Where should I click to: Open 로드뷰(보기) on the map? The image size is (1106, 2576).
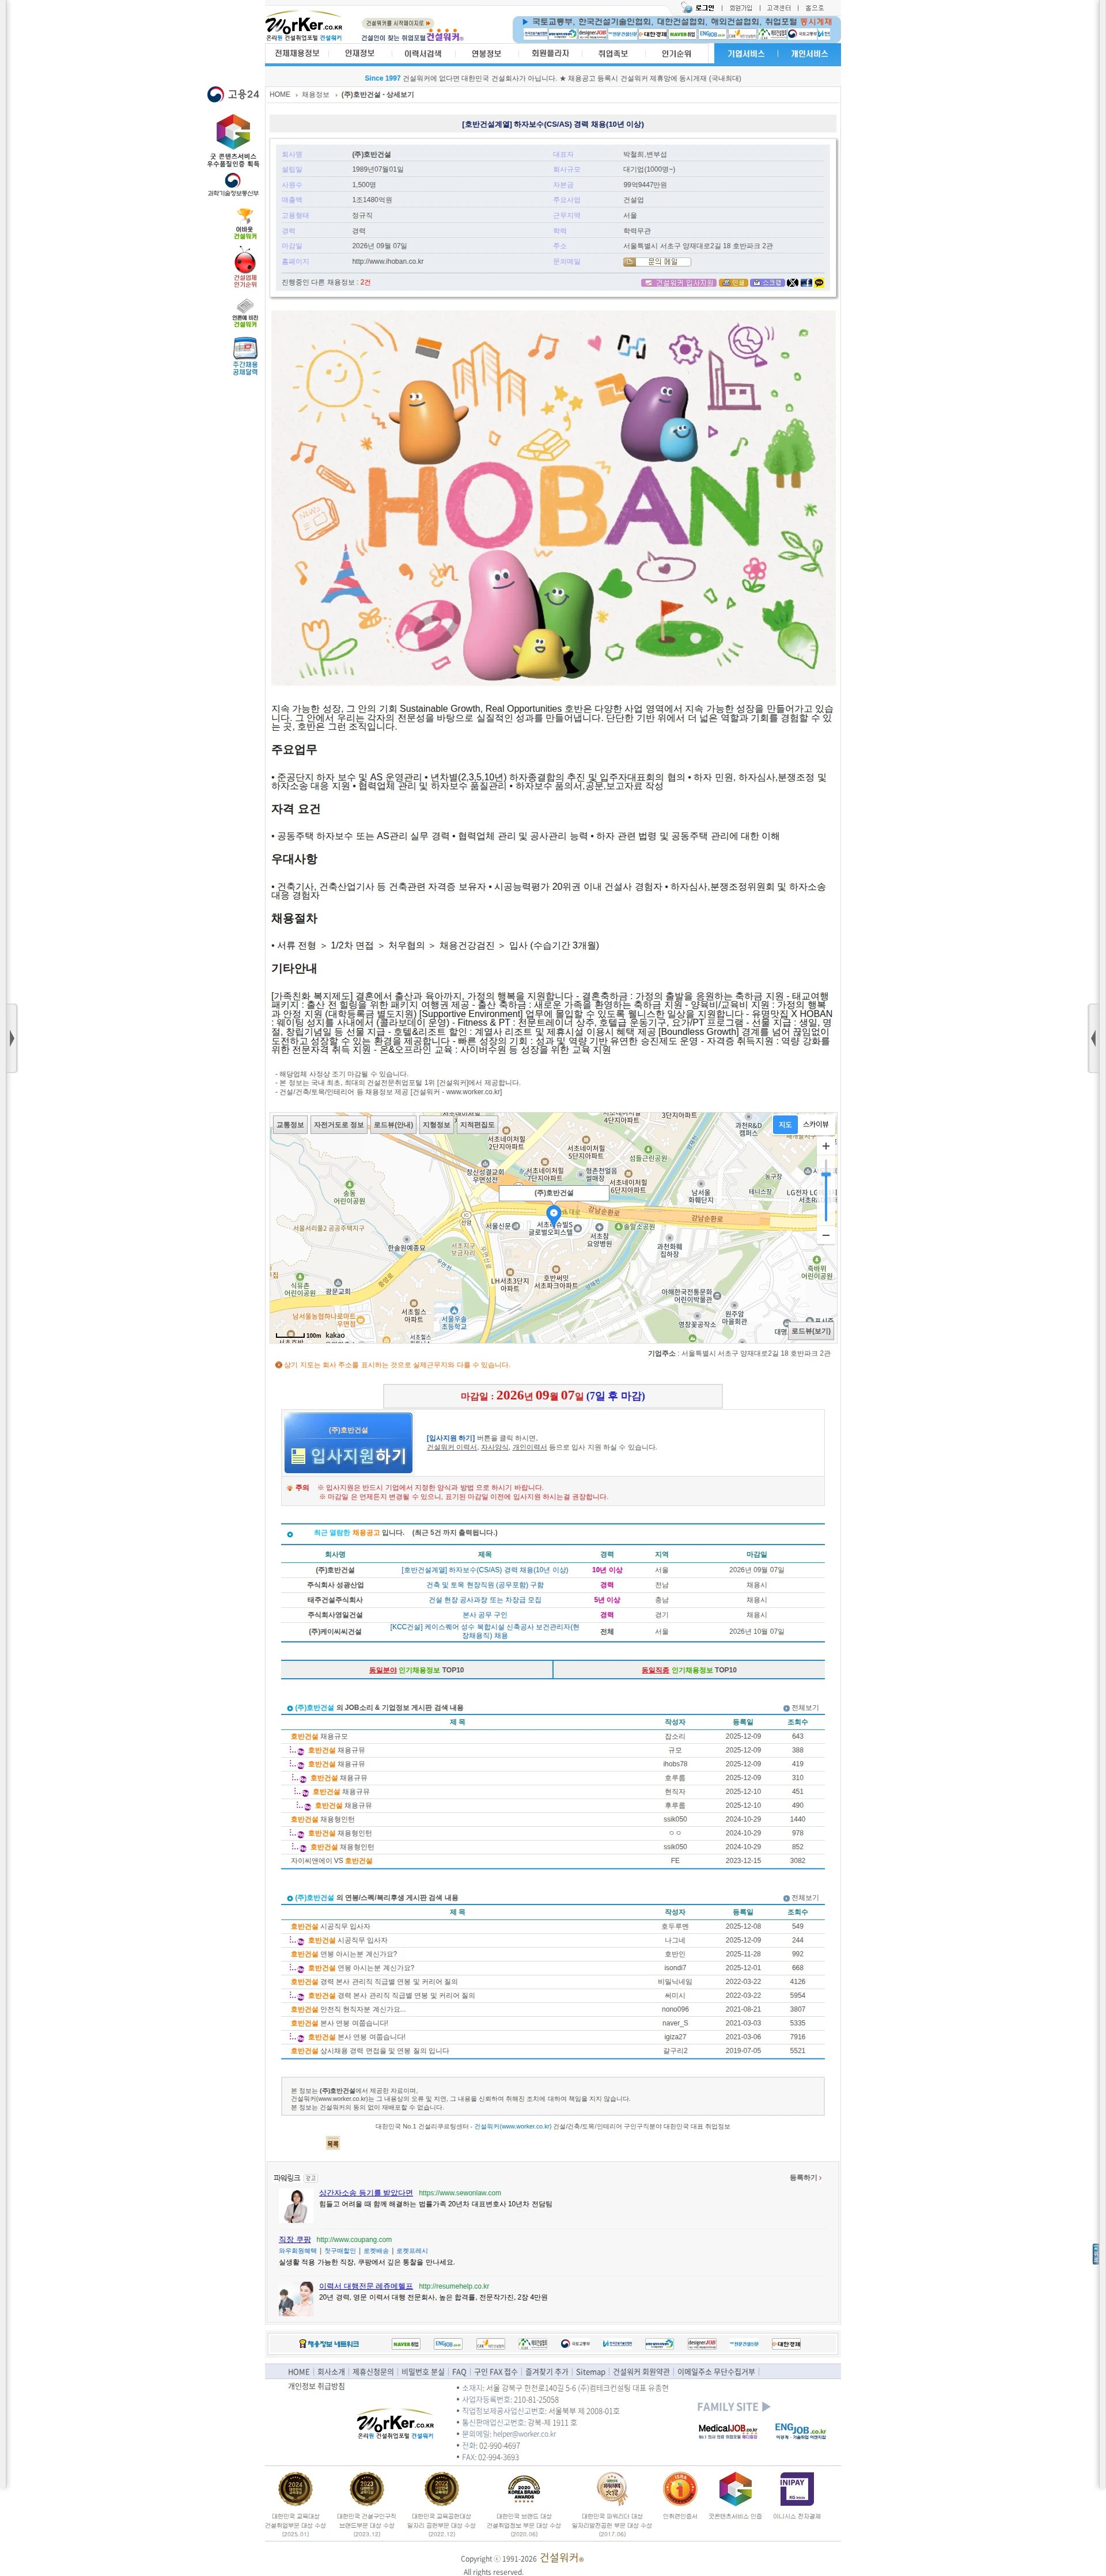pyautogui.click(x=811, y=1331)
